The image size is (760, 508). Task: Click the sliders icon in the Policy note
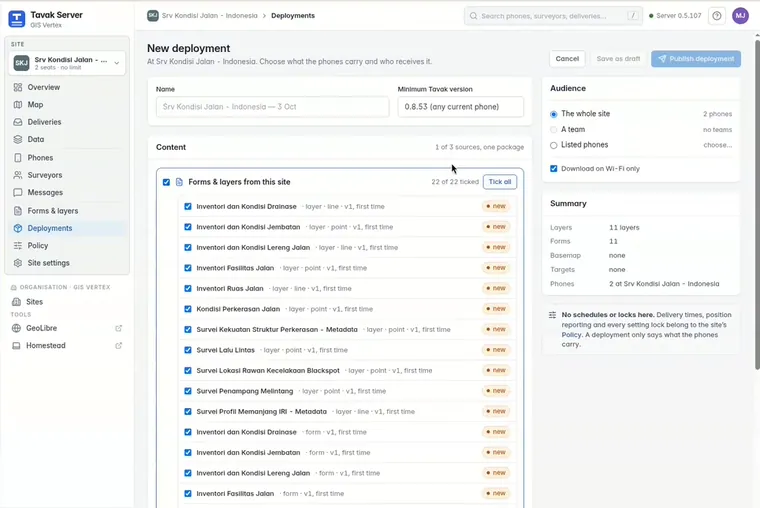[x=553, y=315]
